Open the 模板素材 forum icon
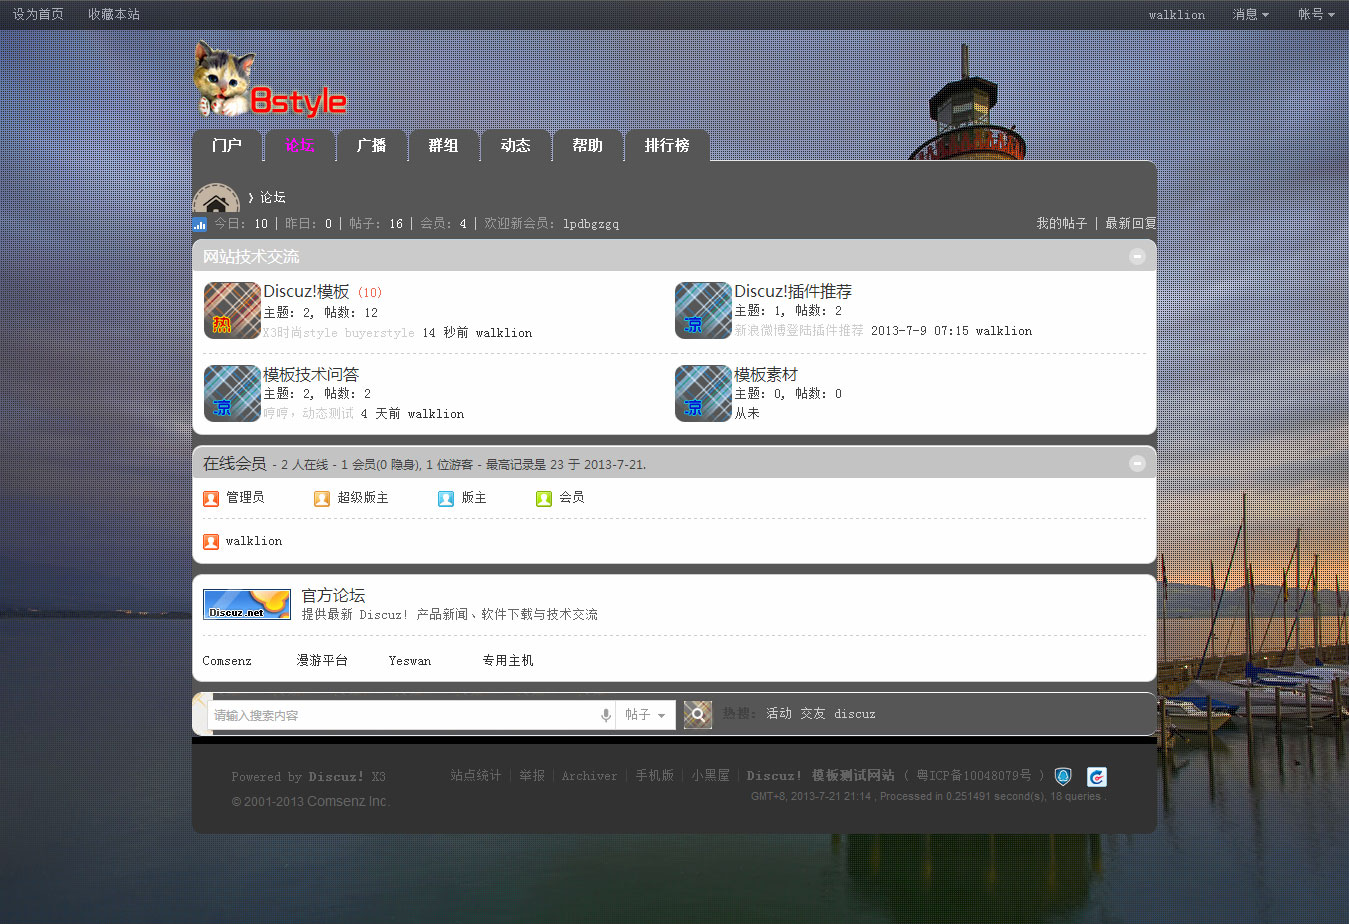 point(703,393)
